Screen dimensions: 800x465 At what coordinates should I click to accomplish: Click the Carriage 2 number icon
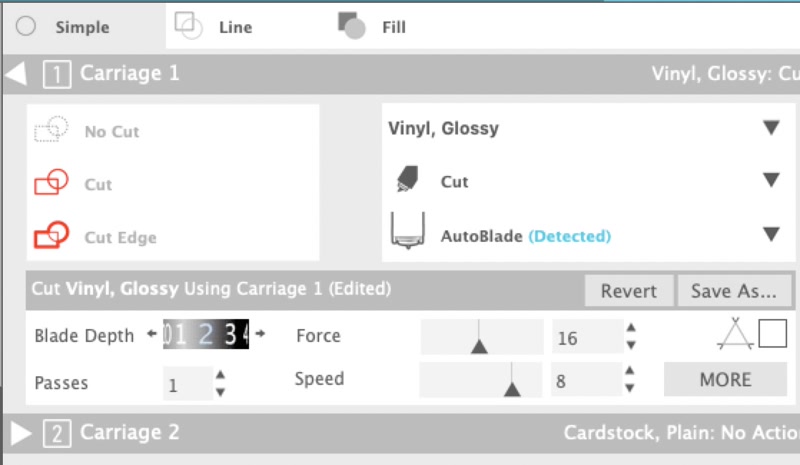click(57, 433)
